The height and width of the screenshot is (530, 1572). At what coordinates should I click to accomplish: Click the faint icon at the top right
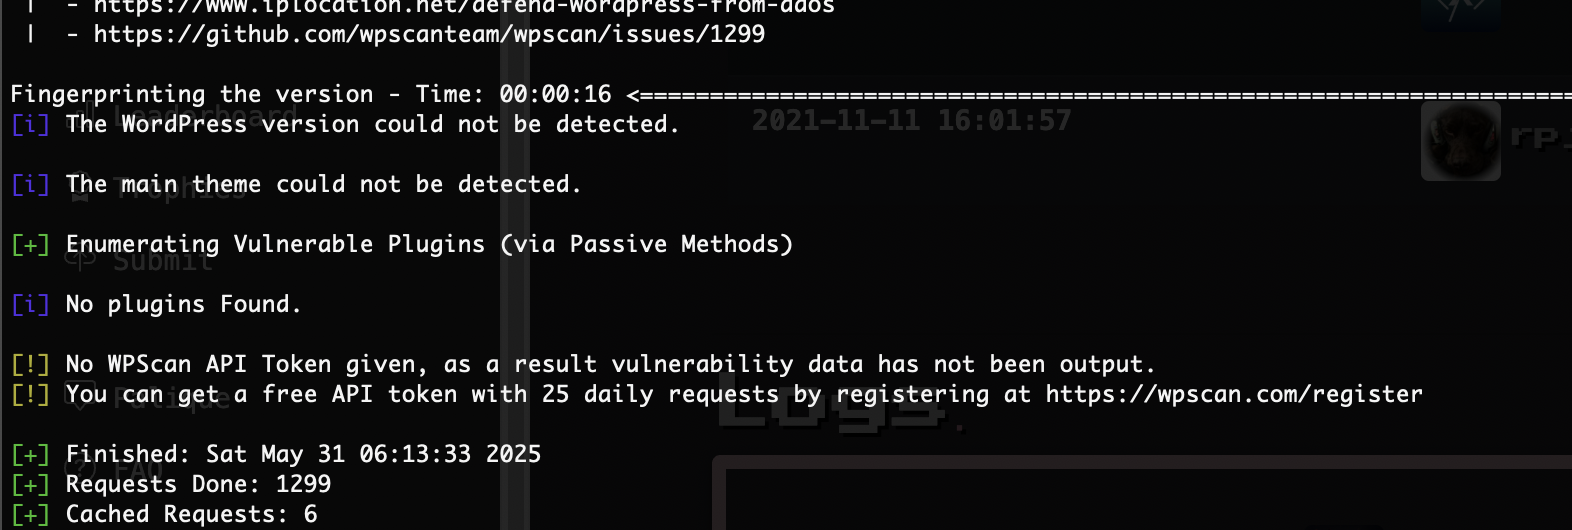pyautogui.click(x=1461, y=12)
